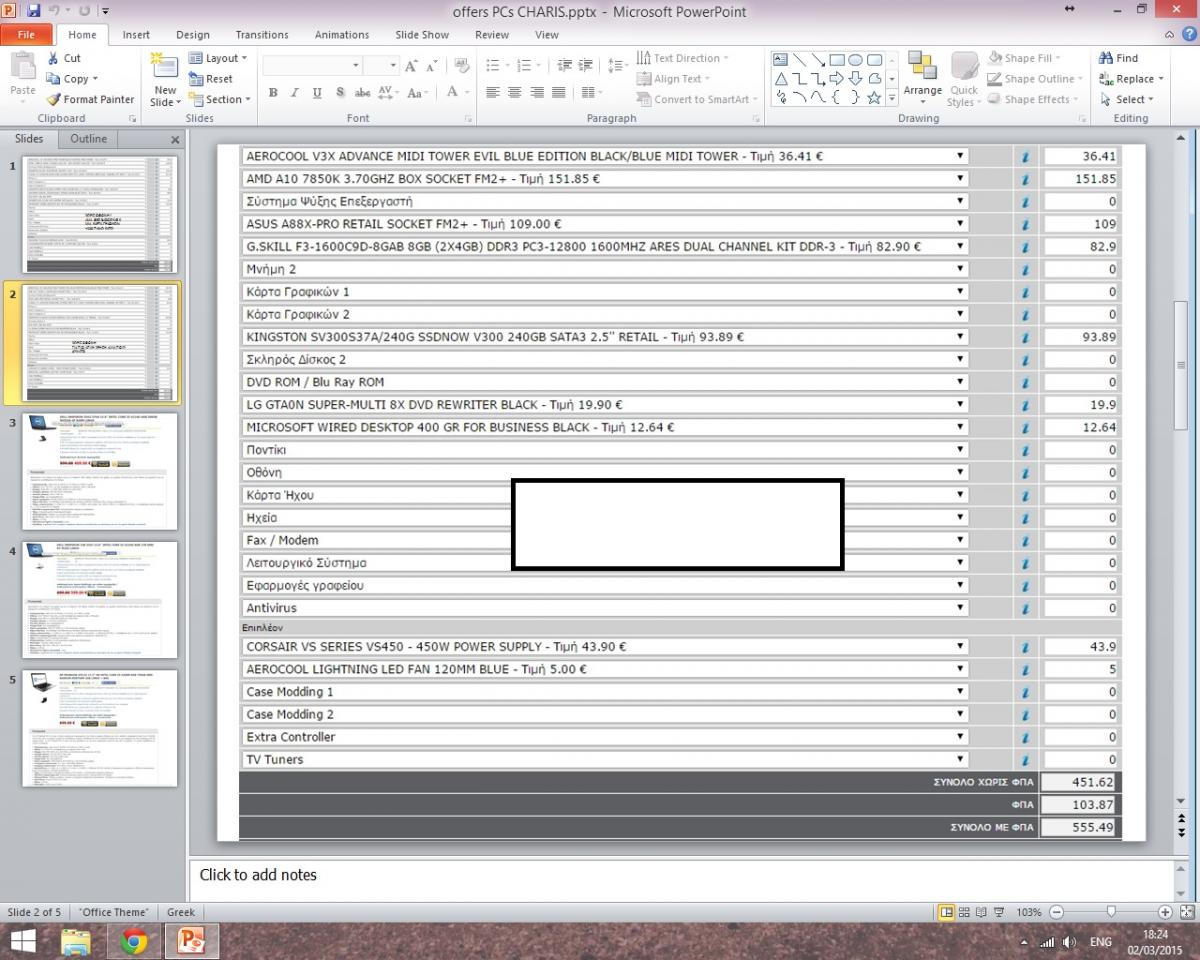Click the Bullets list icon

click(492, 66)
